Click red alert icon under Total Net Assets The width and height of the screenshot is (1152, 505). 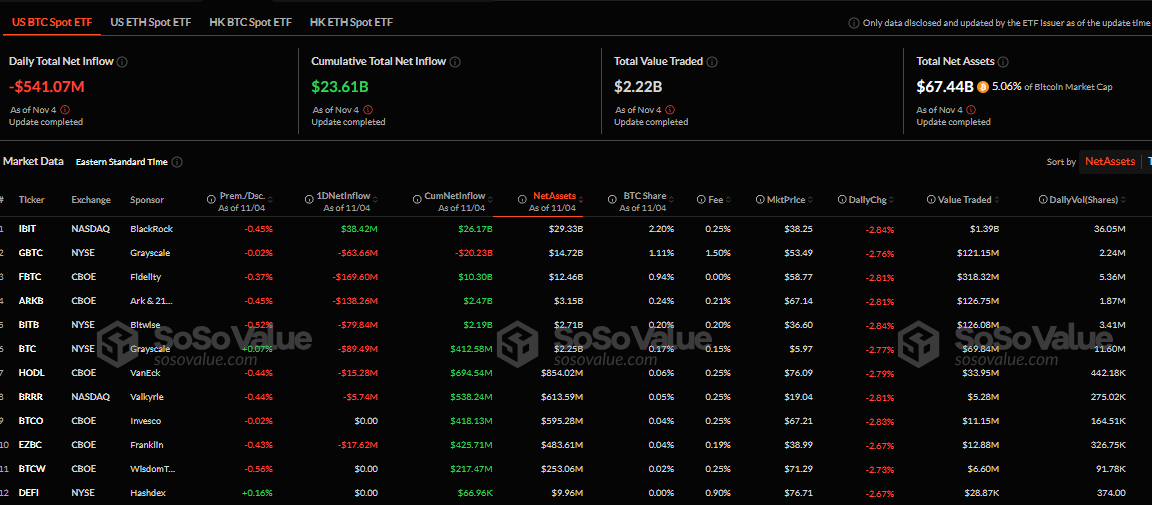pyautogui.click(x=973, y=110)
